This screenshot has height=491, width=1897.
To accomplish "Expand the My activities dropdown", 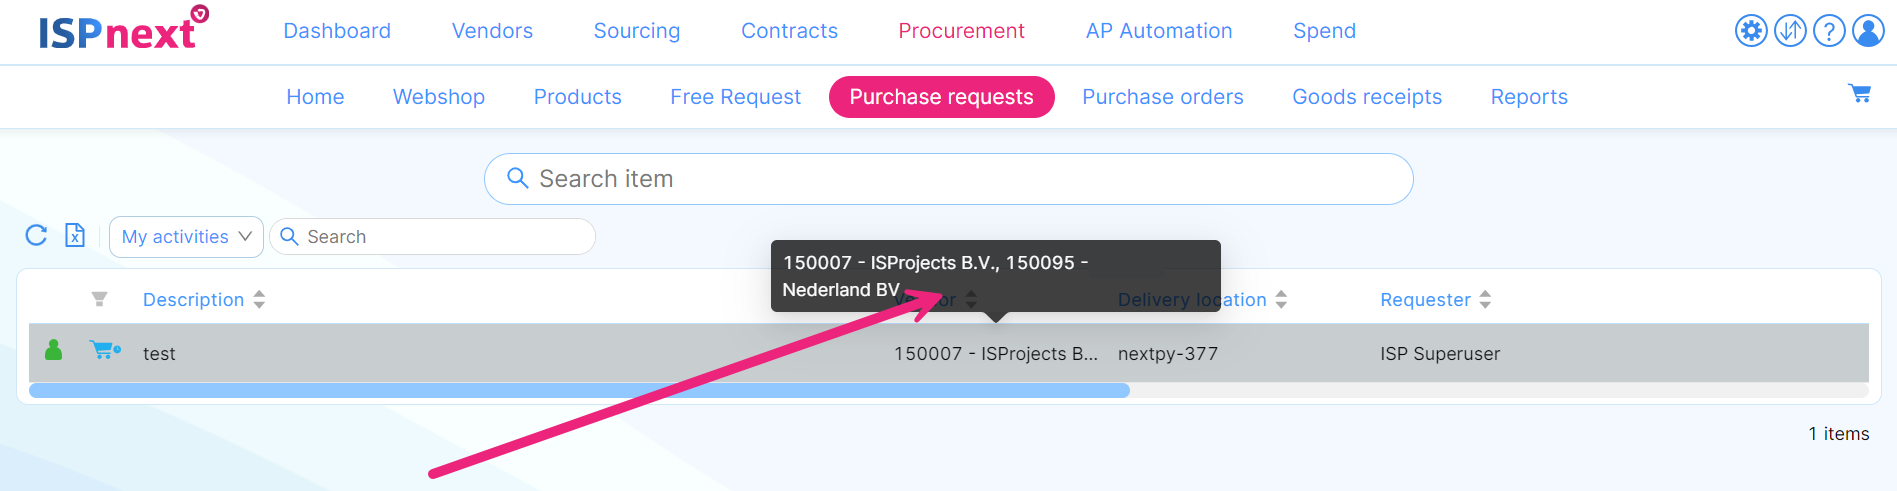I will [186, 237].
